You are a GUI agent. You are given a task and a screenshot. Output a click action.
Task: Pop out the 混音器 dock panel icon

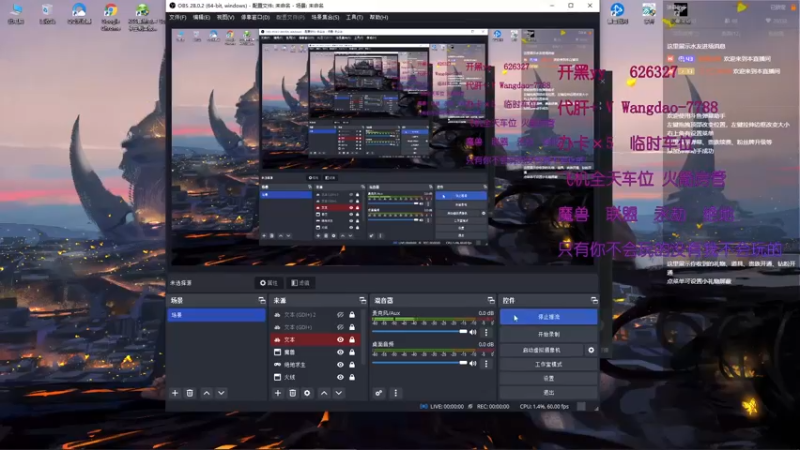[x=491, y=300]
